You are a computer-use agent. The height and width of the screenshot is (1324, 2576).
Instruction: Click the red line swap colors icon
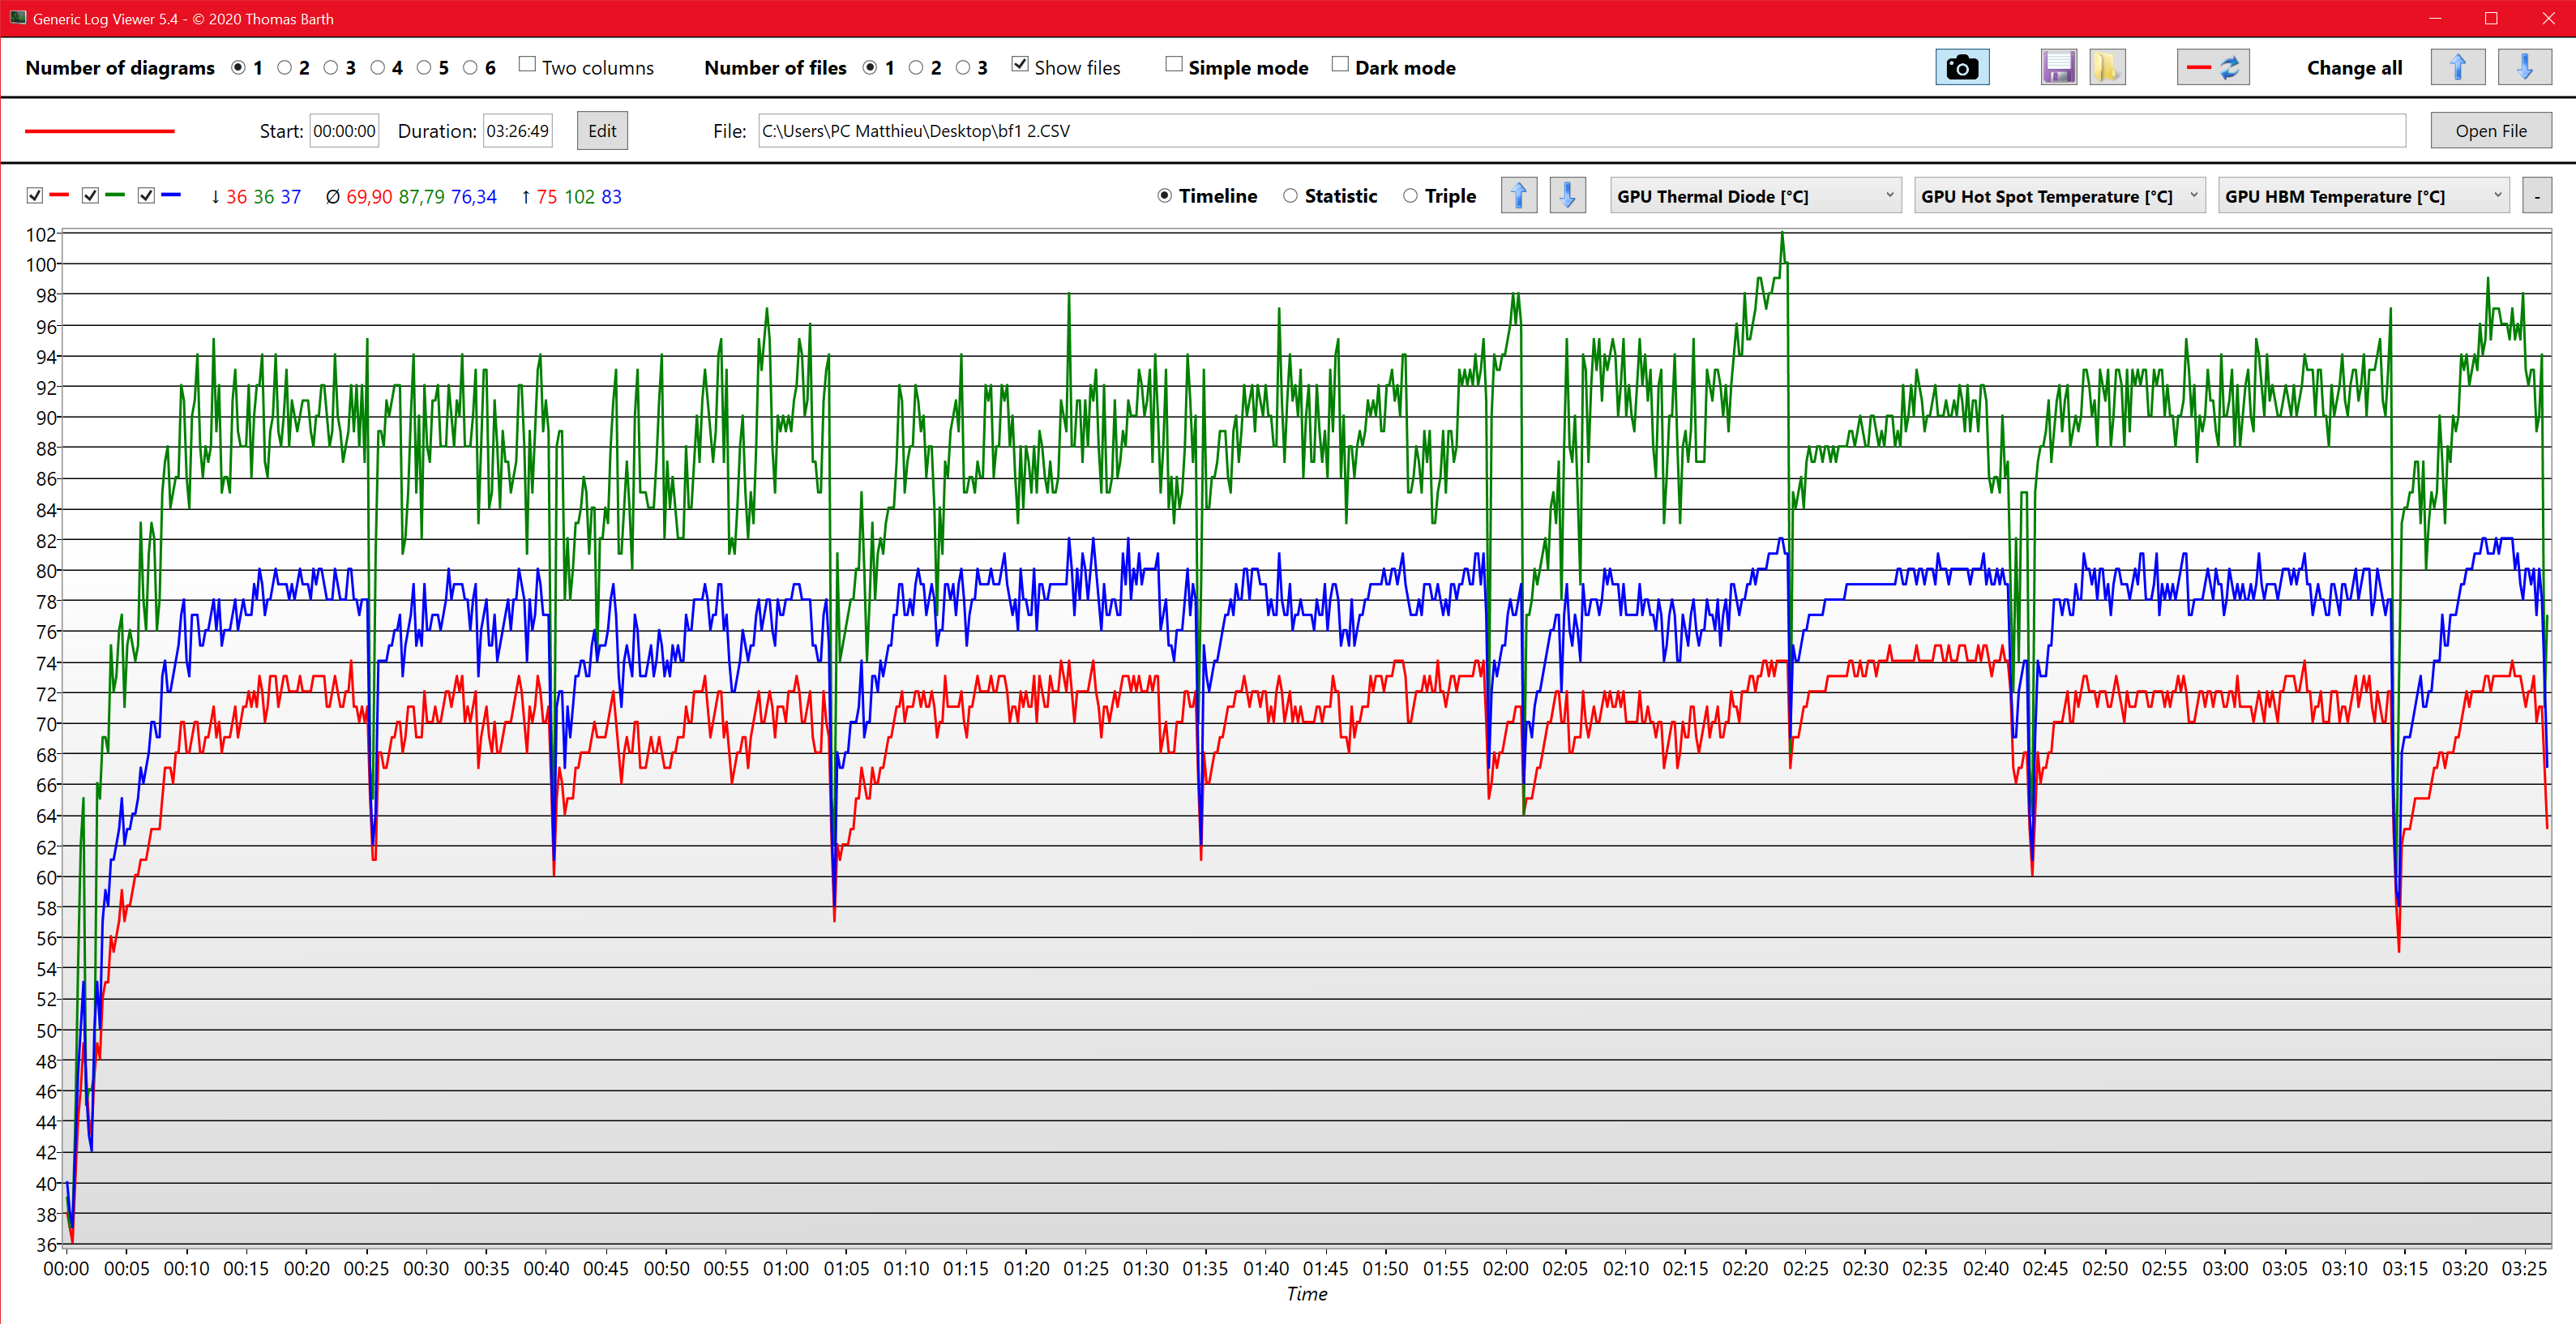coord(2212,68)
